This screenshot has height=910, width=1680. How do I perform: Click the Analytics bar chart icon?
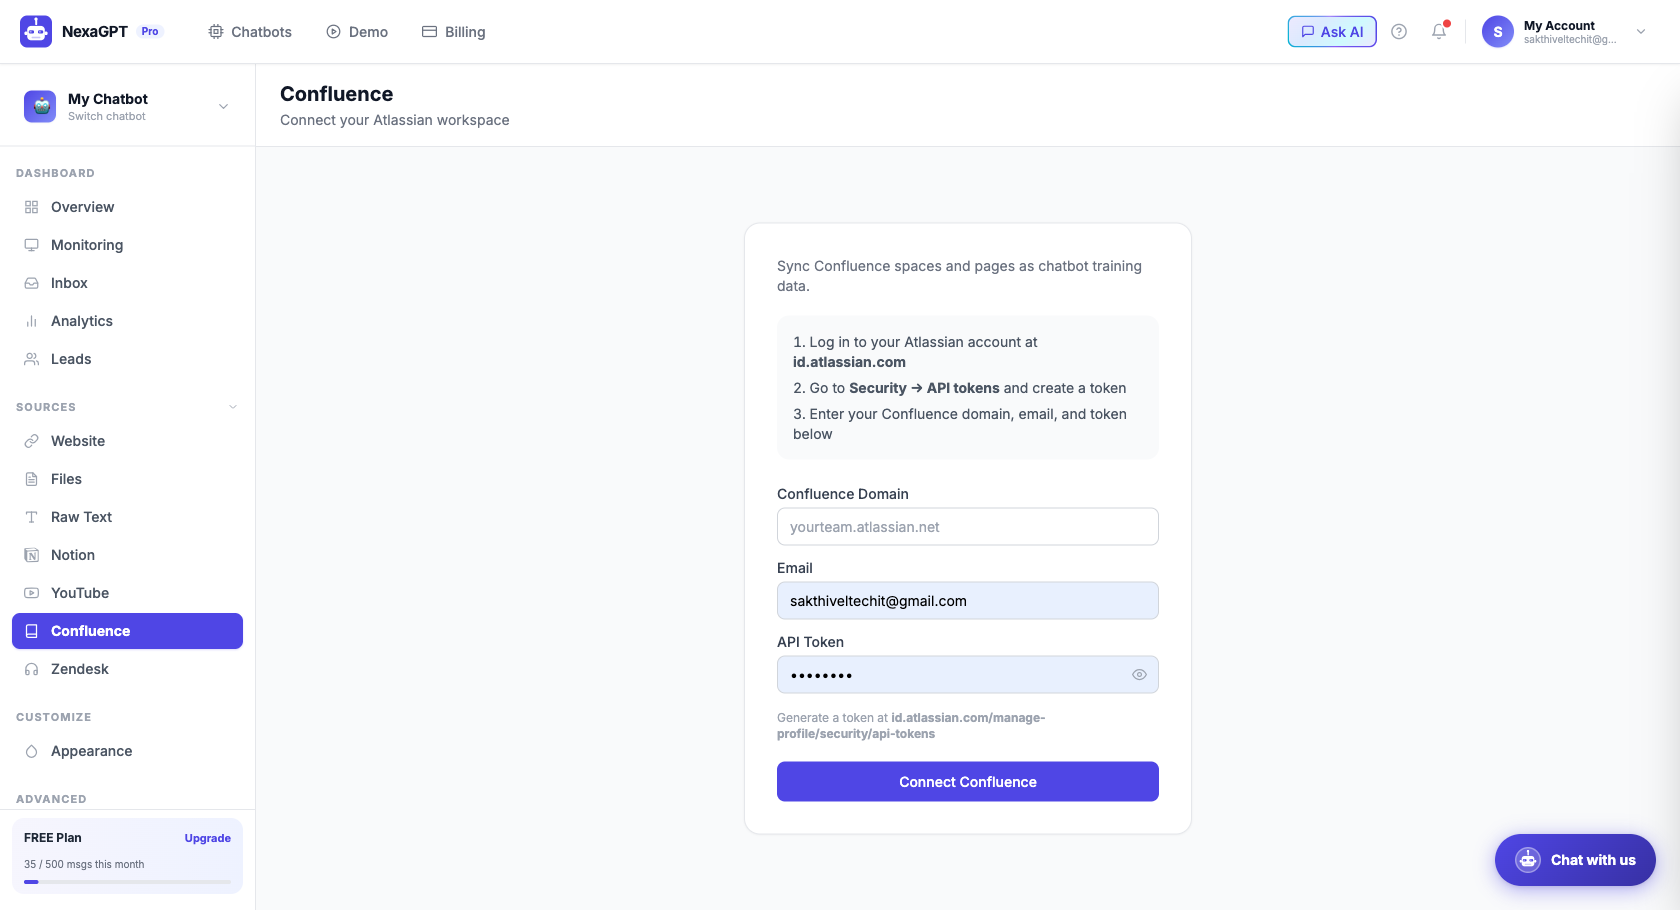(32, 321)
